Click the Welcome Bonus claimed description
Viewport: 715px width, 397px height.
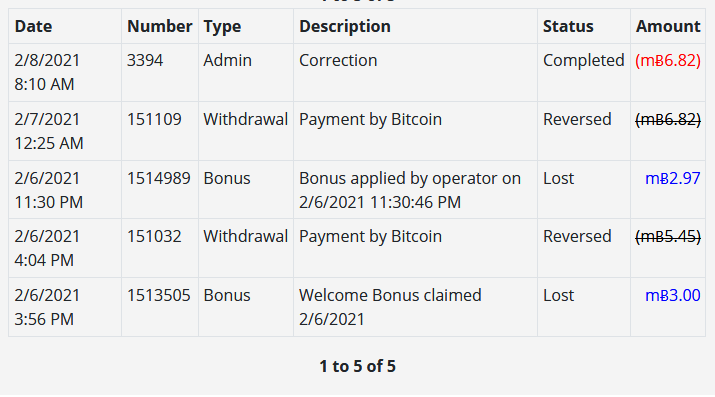tap(390, 307)
